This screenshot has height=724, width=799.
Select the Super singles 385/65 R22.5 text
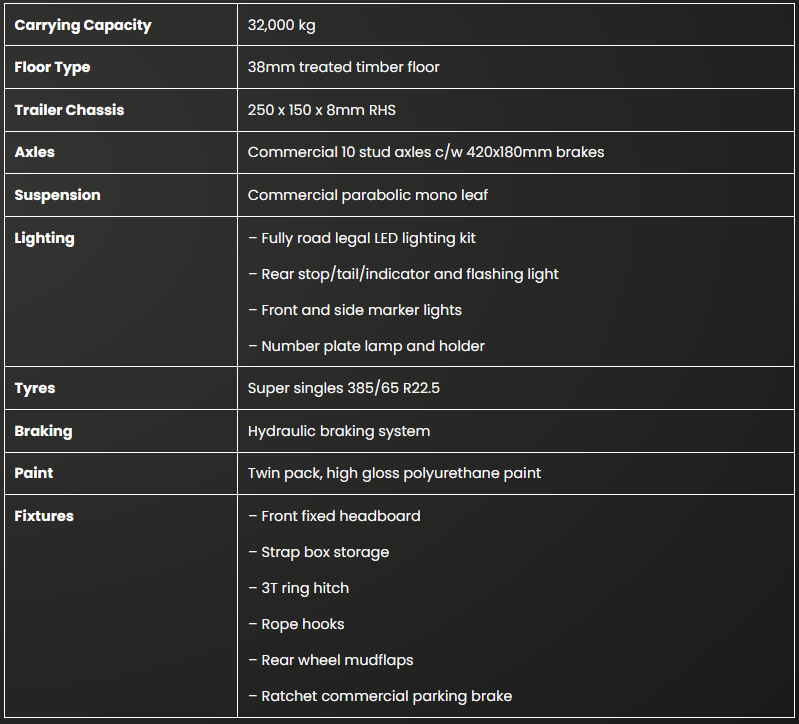(x=343, y=388)
